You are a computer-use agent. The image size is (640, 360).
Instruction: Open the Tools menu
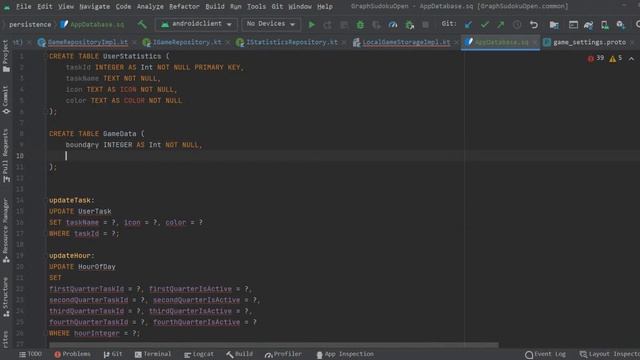point(256,7)
